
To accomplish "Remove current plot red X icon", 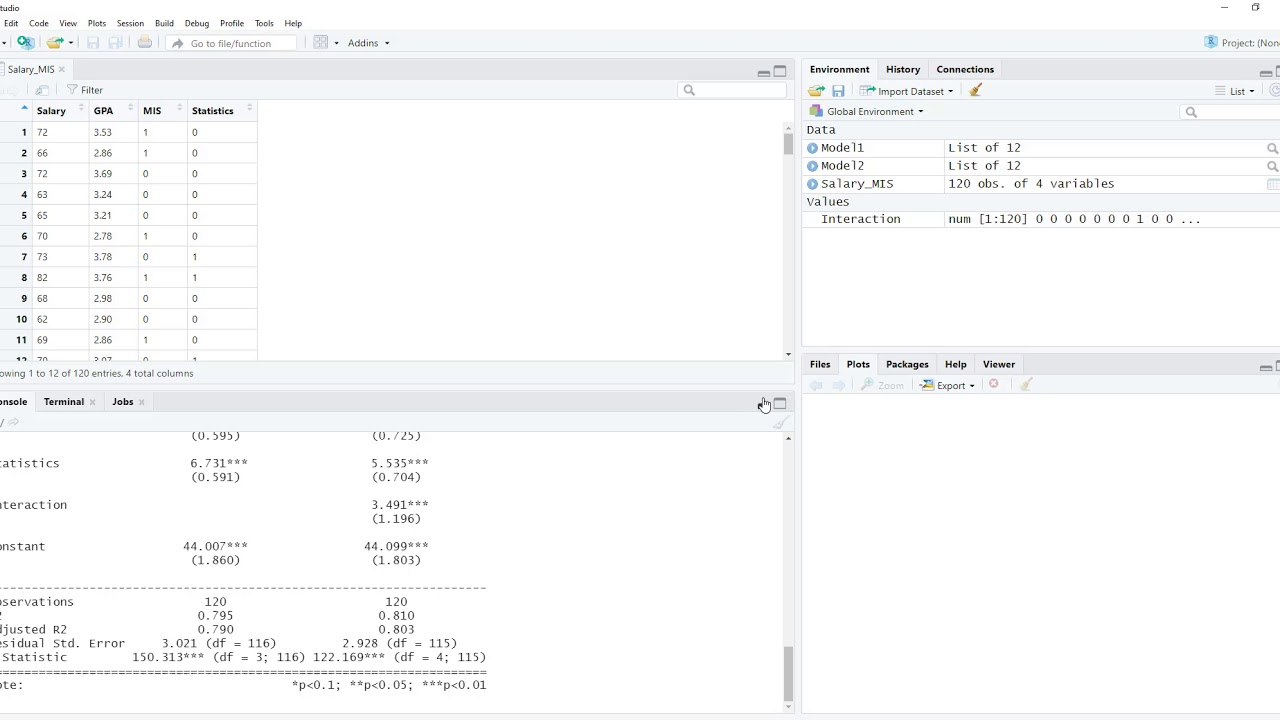I will click(994, 385).
